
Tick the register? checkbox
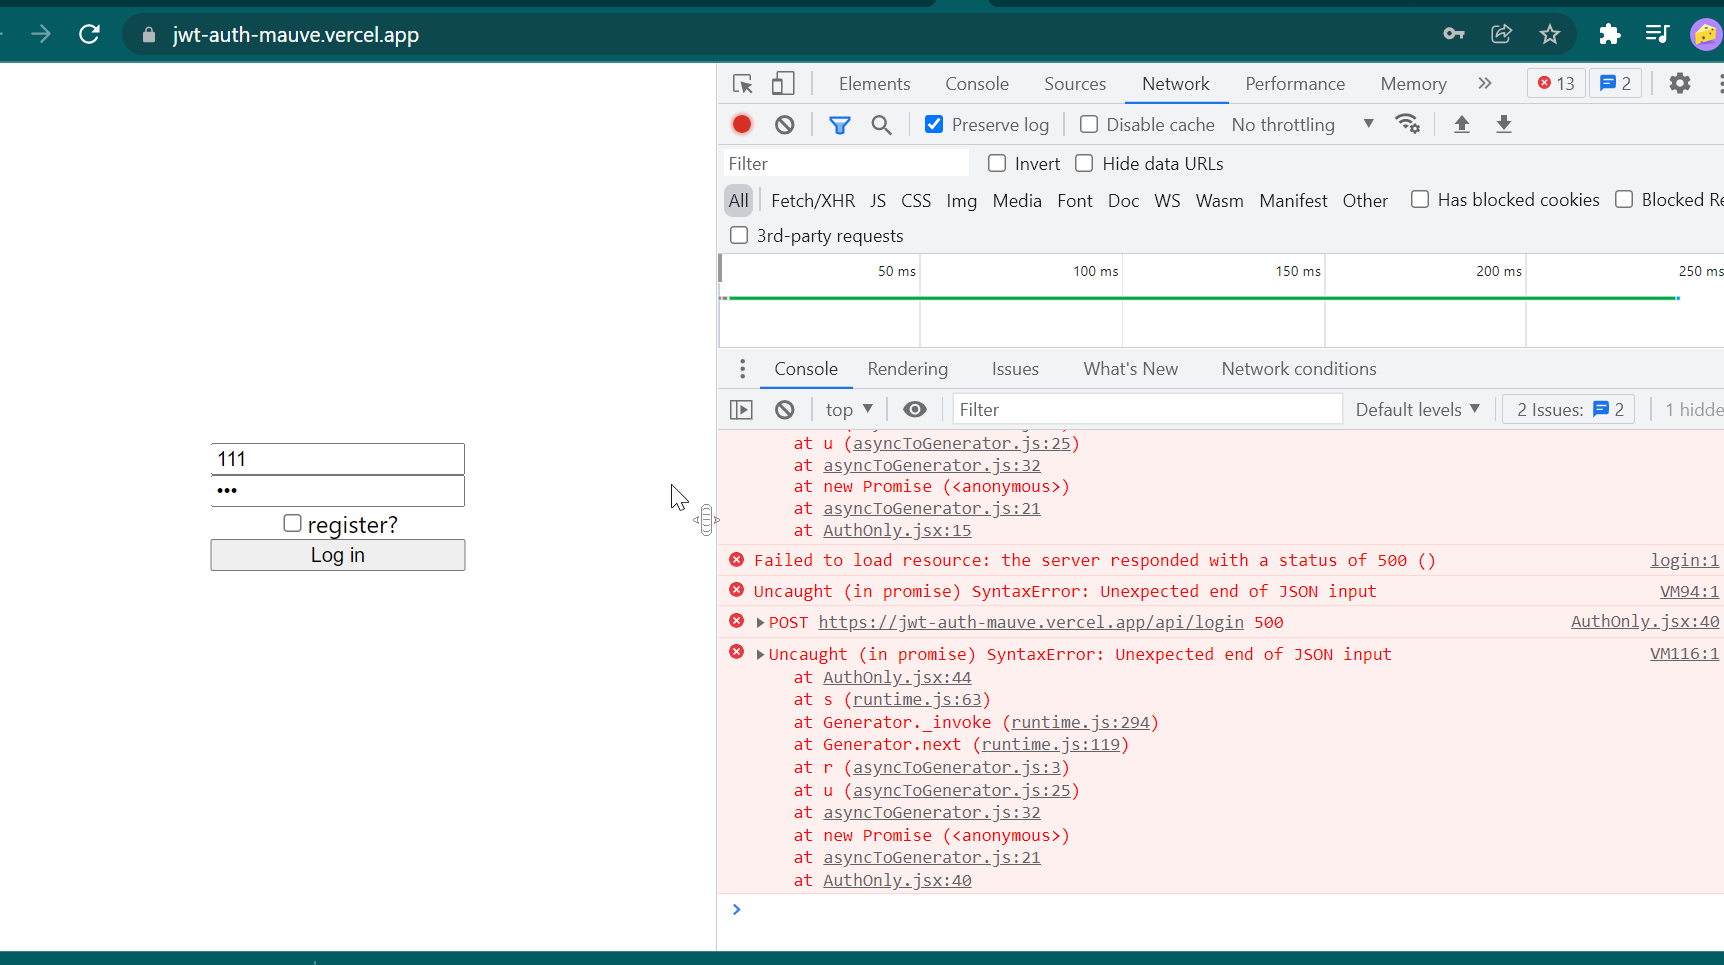pos(292,523)
